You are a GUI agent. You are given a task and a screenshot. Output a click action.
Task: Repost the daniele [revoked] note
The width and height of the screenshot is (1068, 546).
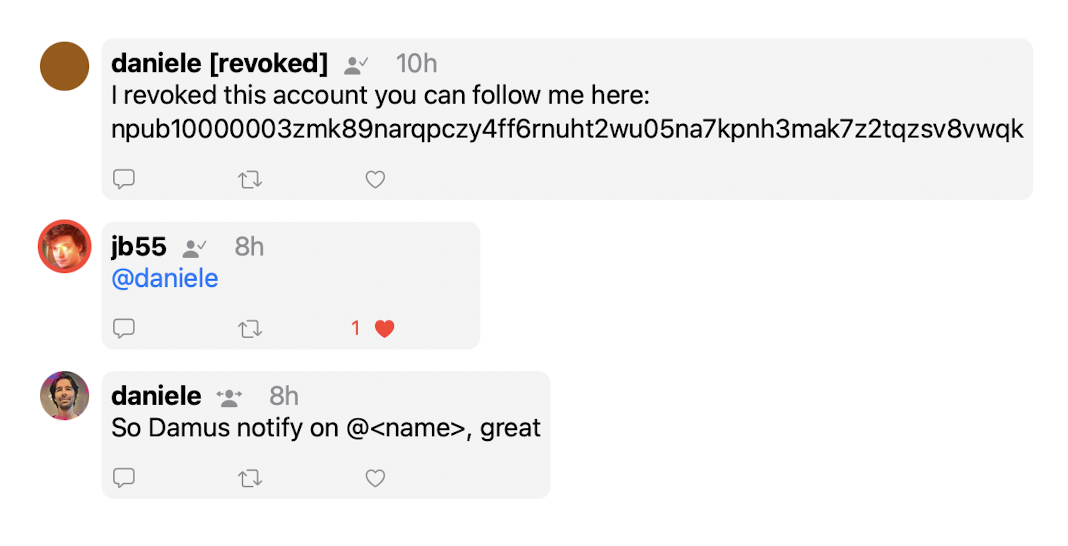click(x=249, y=180)
